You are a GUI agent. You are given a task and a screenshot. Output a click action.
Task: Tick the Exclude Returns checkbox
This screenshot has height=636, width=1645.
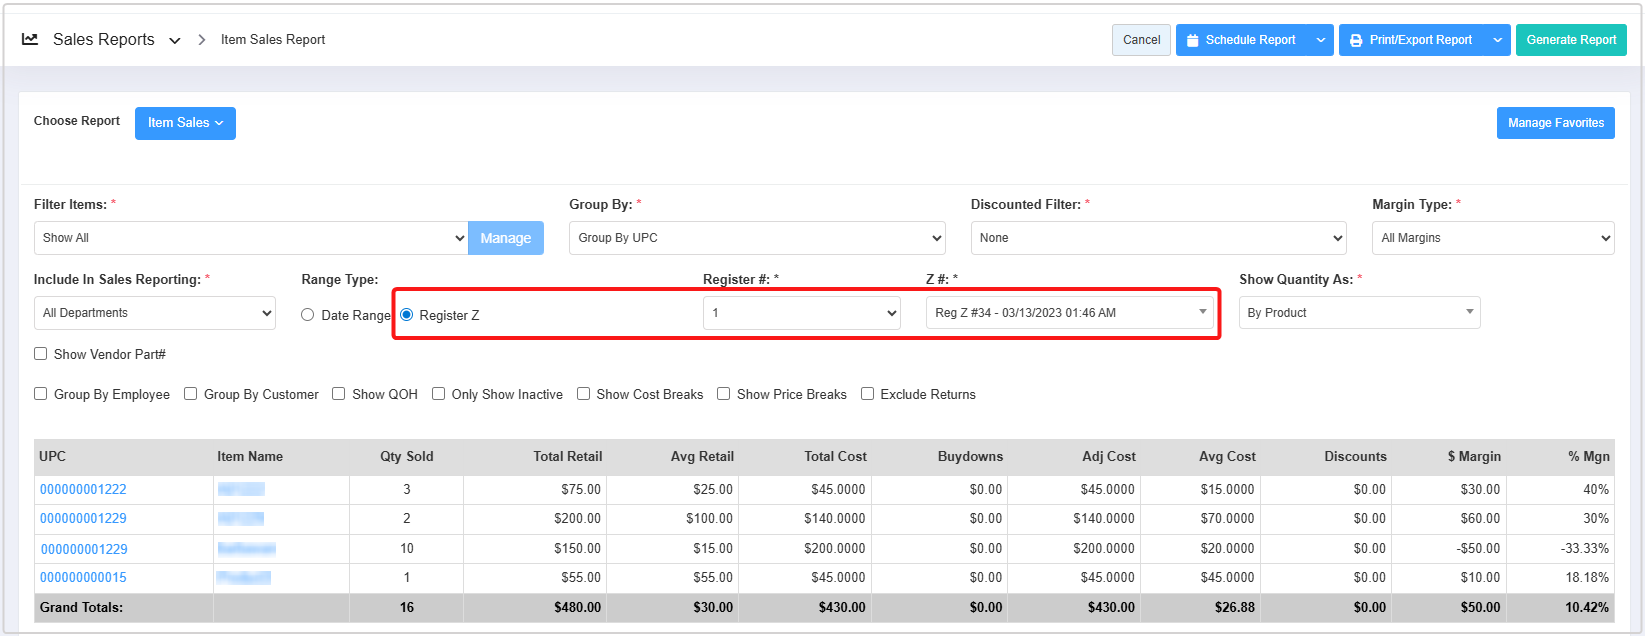coord(868,394)
